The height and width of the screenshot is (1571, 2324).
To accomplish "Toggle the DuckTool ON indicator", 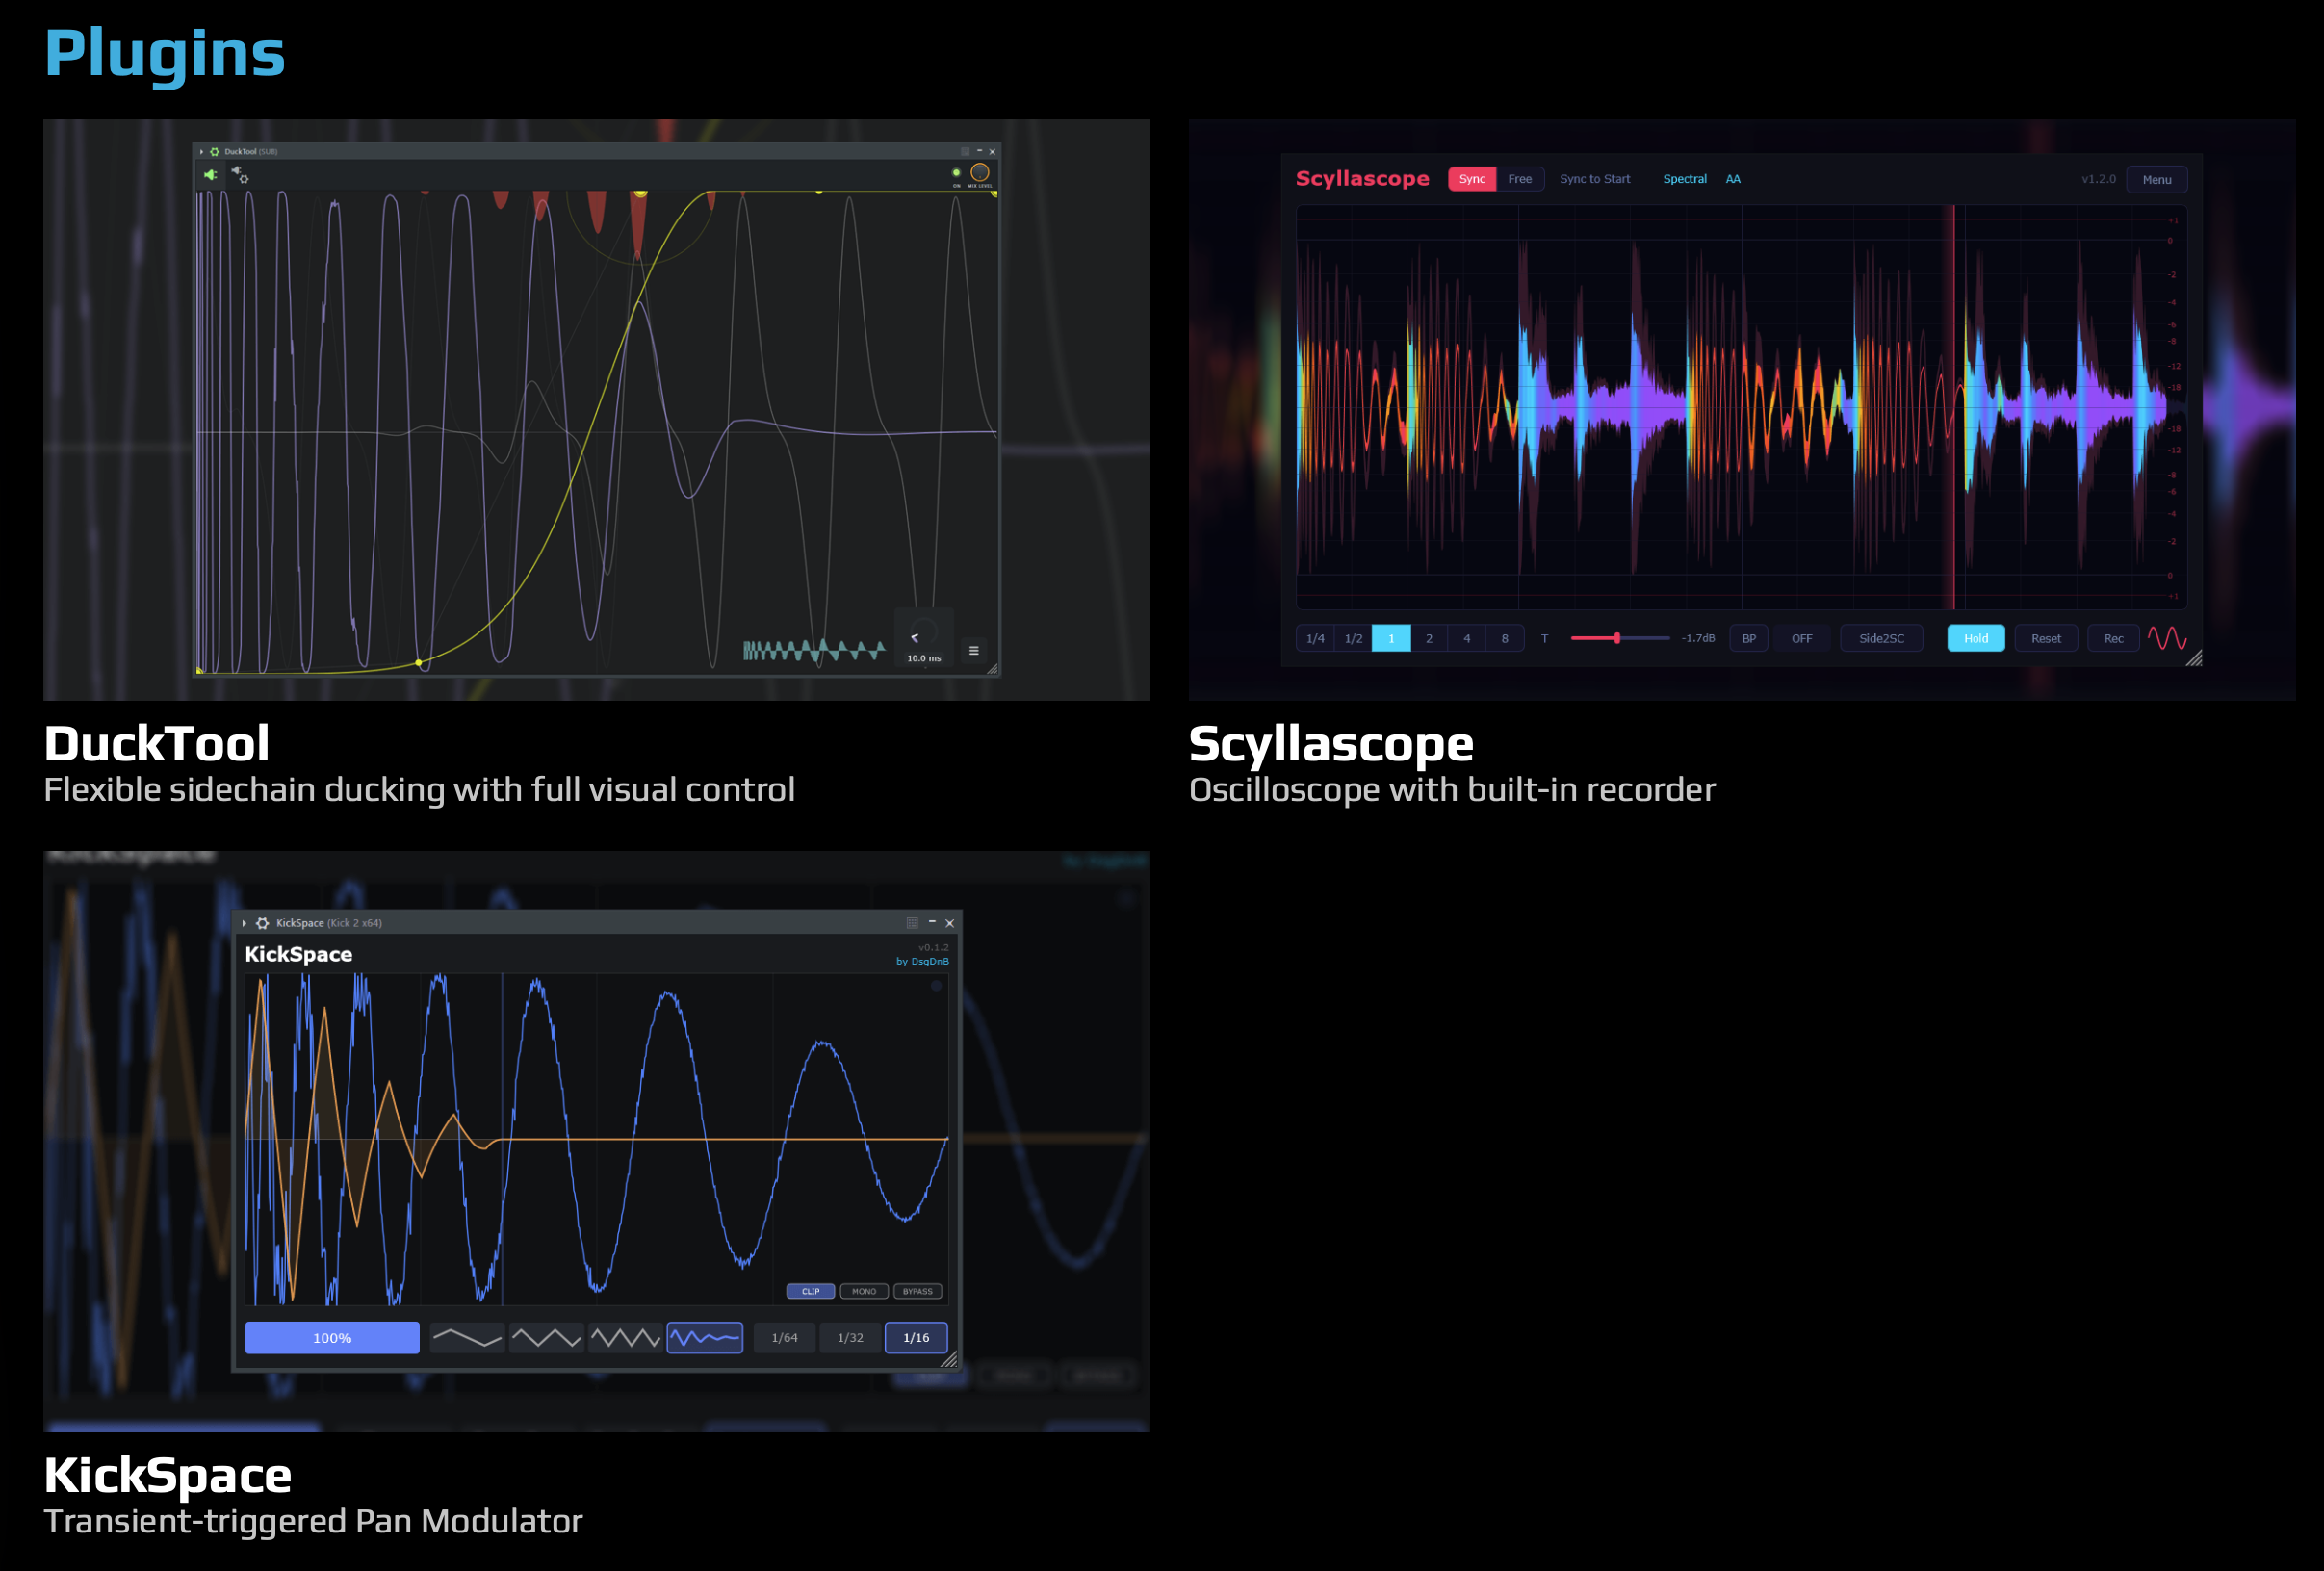I will [956, 173].
